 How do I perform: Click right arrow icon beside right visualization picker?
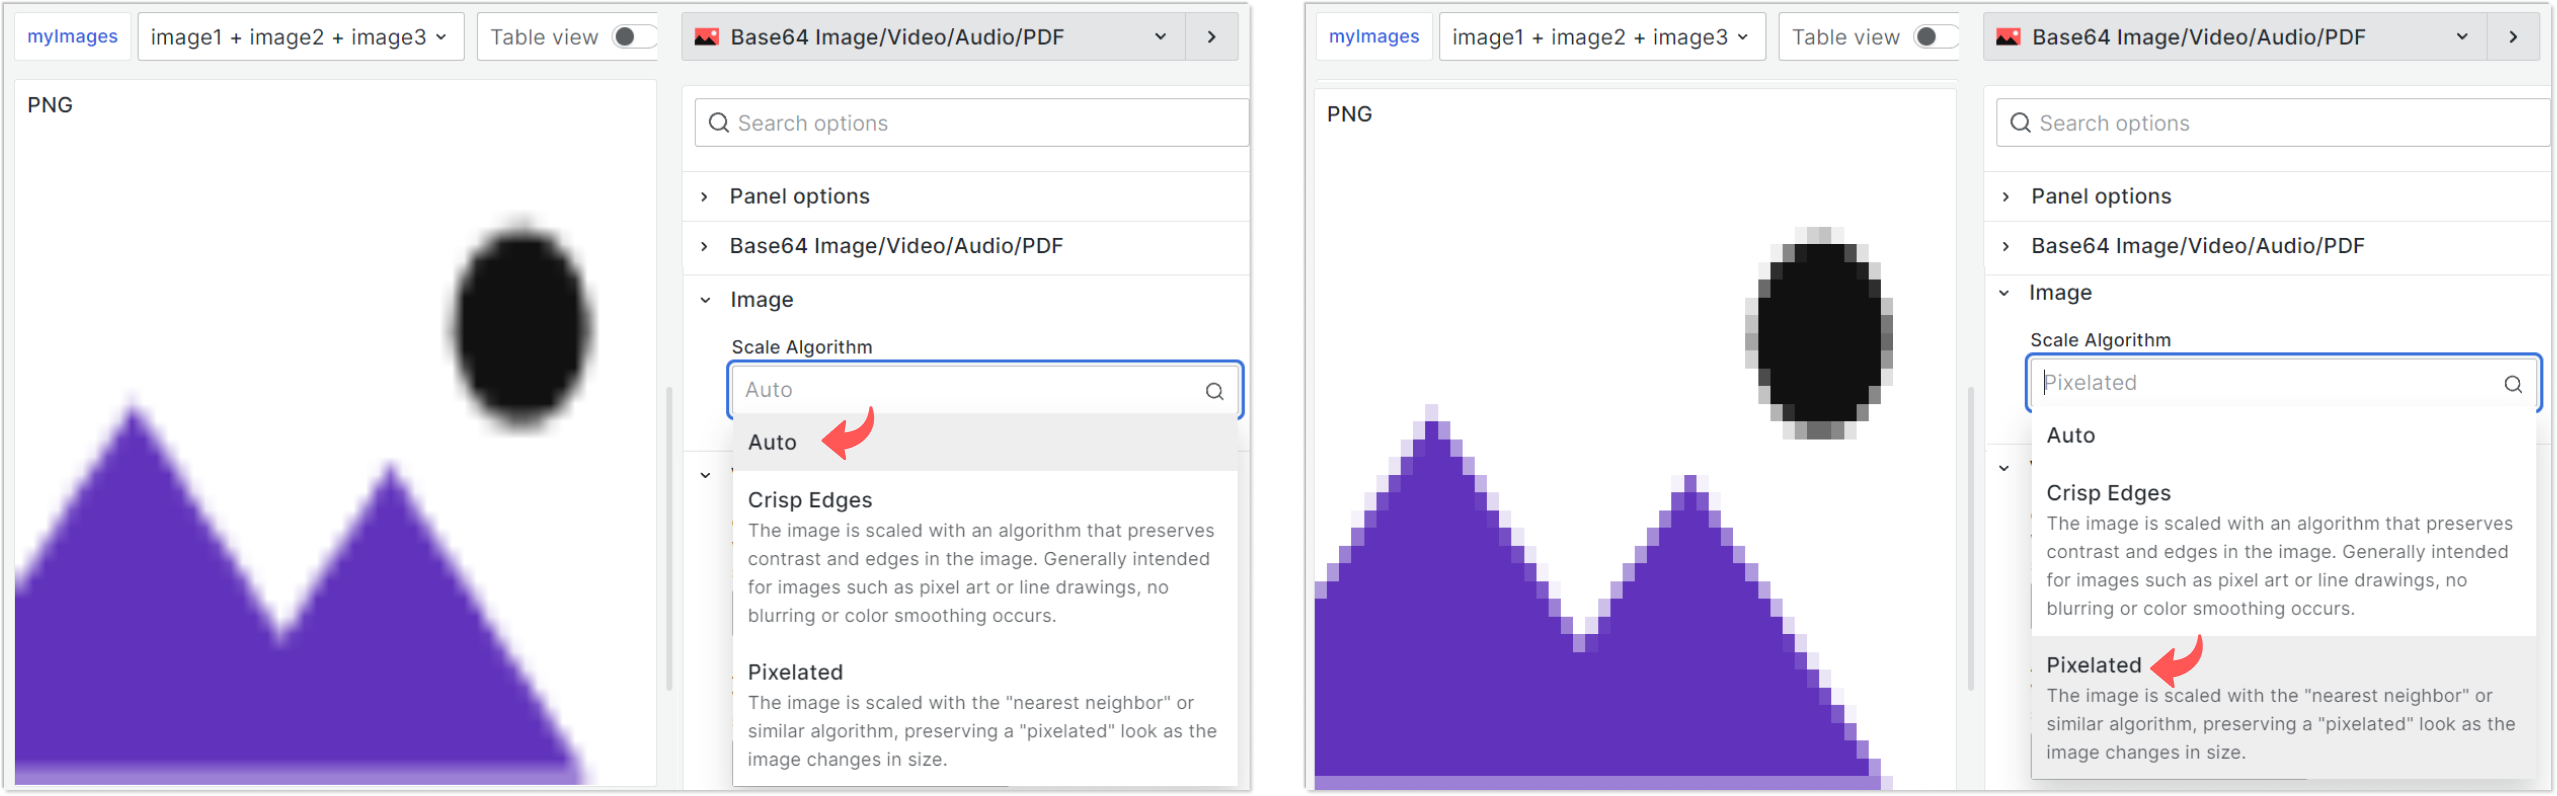point(2513,37)
